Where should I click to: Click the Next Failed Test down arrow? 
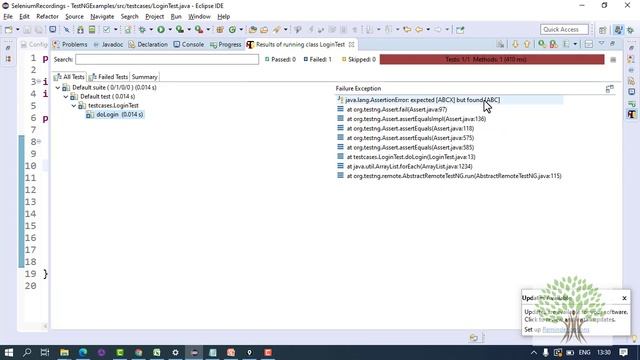515,44
